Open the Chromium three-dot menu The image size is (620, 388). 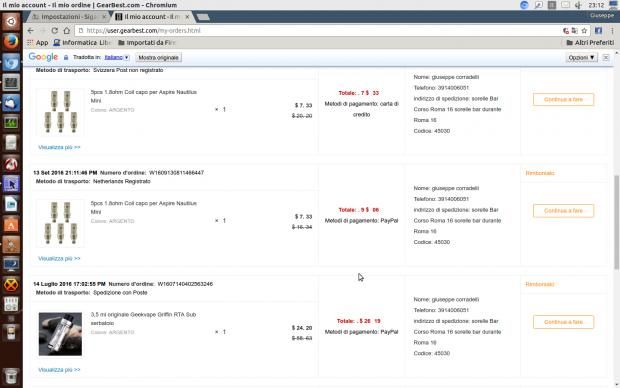click(x=612, y=30)
